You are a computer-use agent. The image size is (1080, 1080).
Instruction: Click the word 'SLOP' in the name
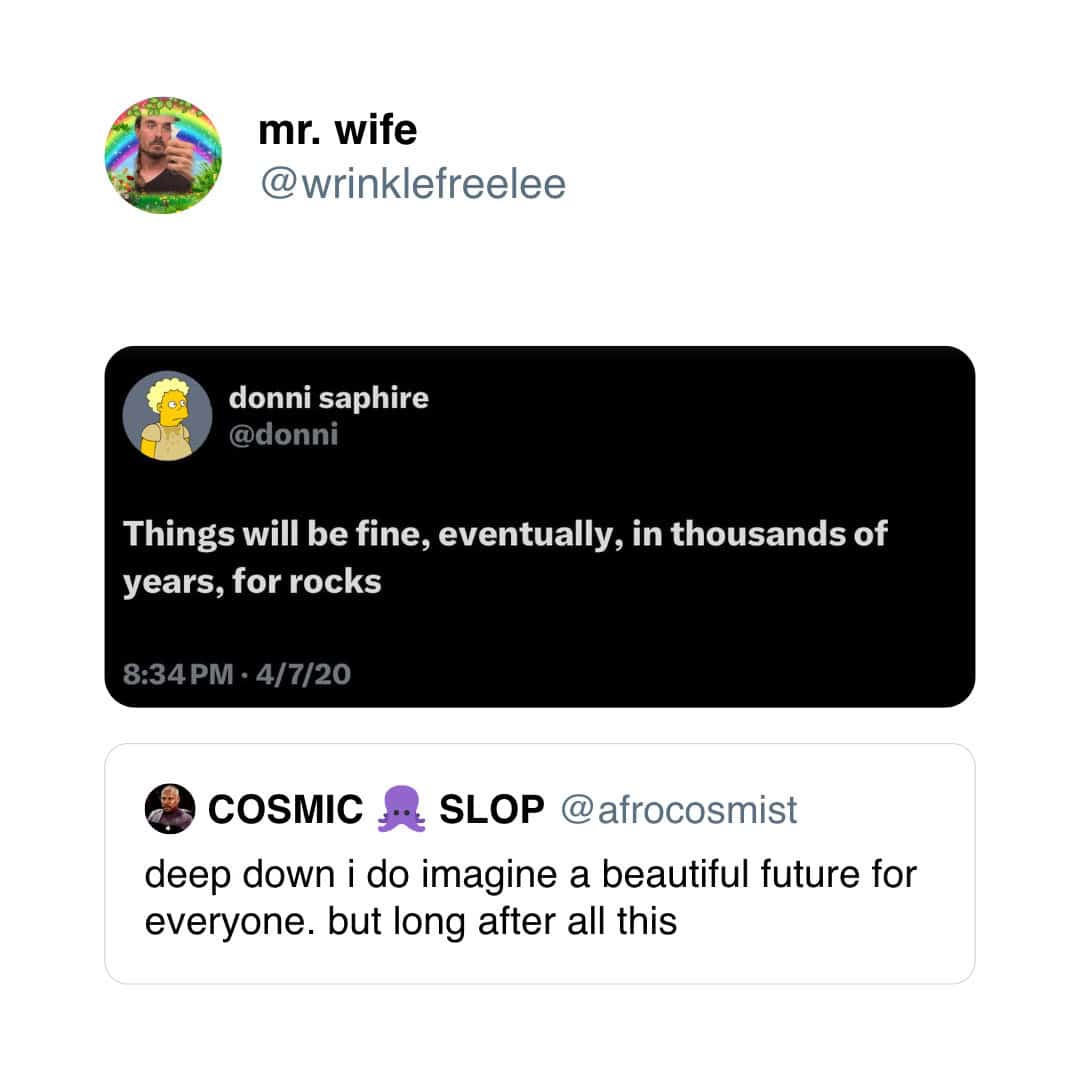[492, 809]
